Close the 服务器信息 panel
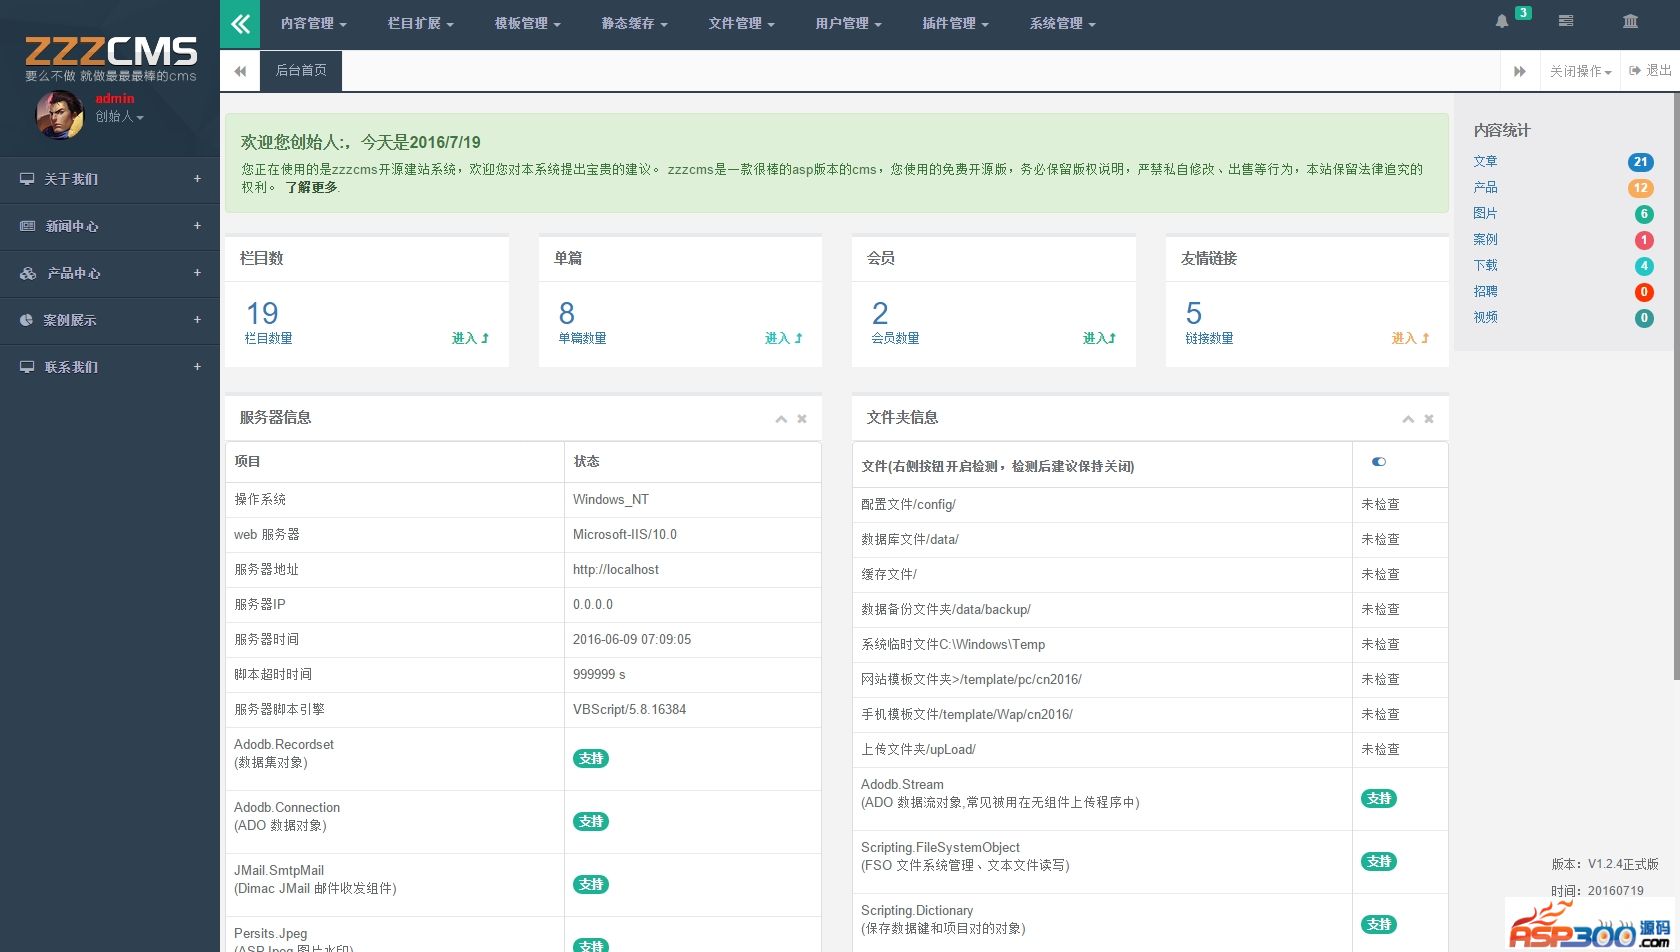Viewport: 1680px width, 952px height. pos(802,419)
